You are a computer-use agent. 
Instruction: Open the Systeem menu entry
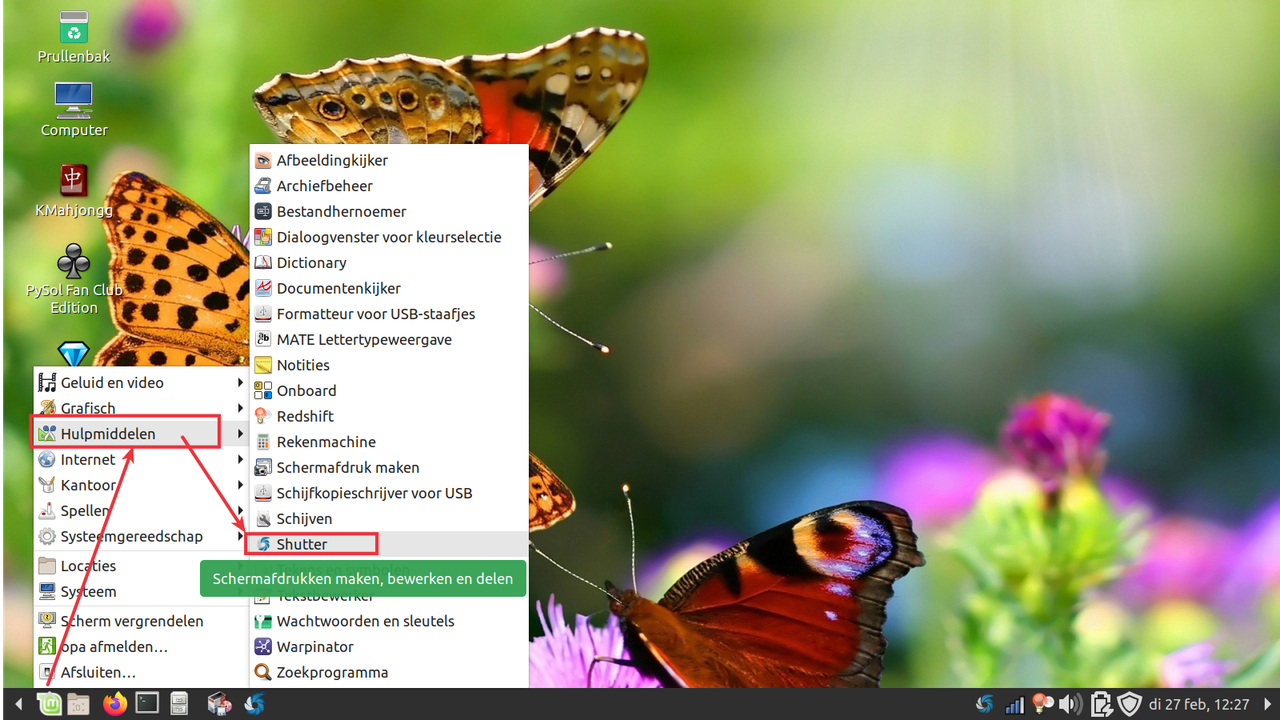tap(140, 592)
